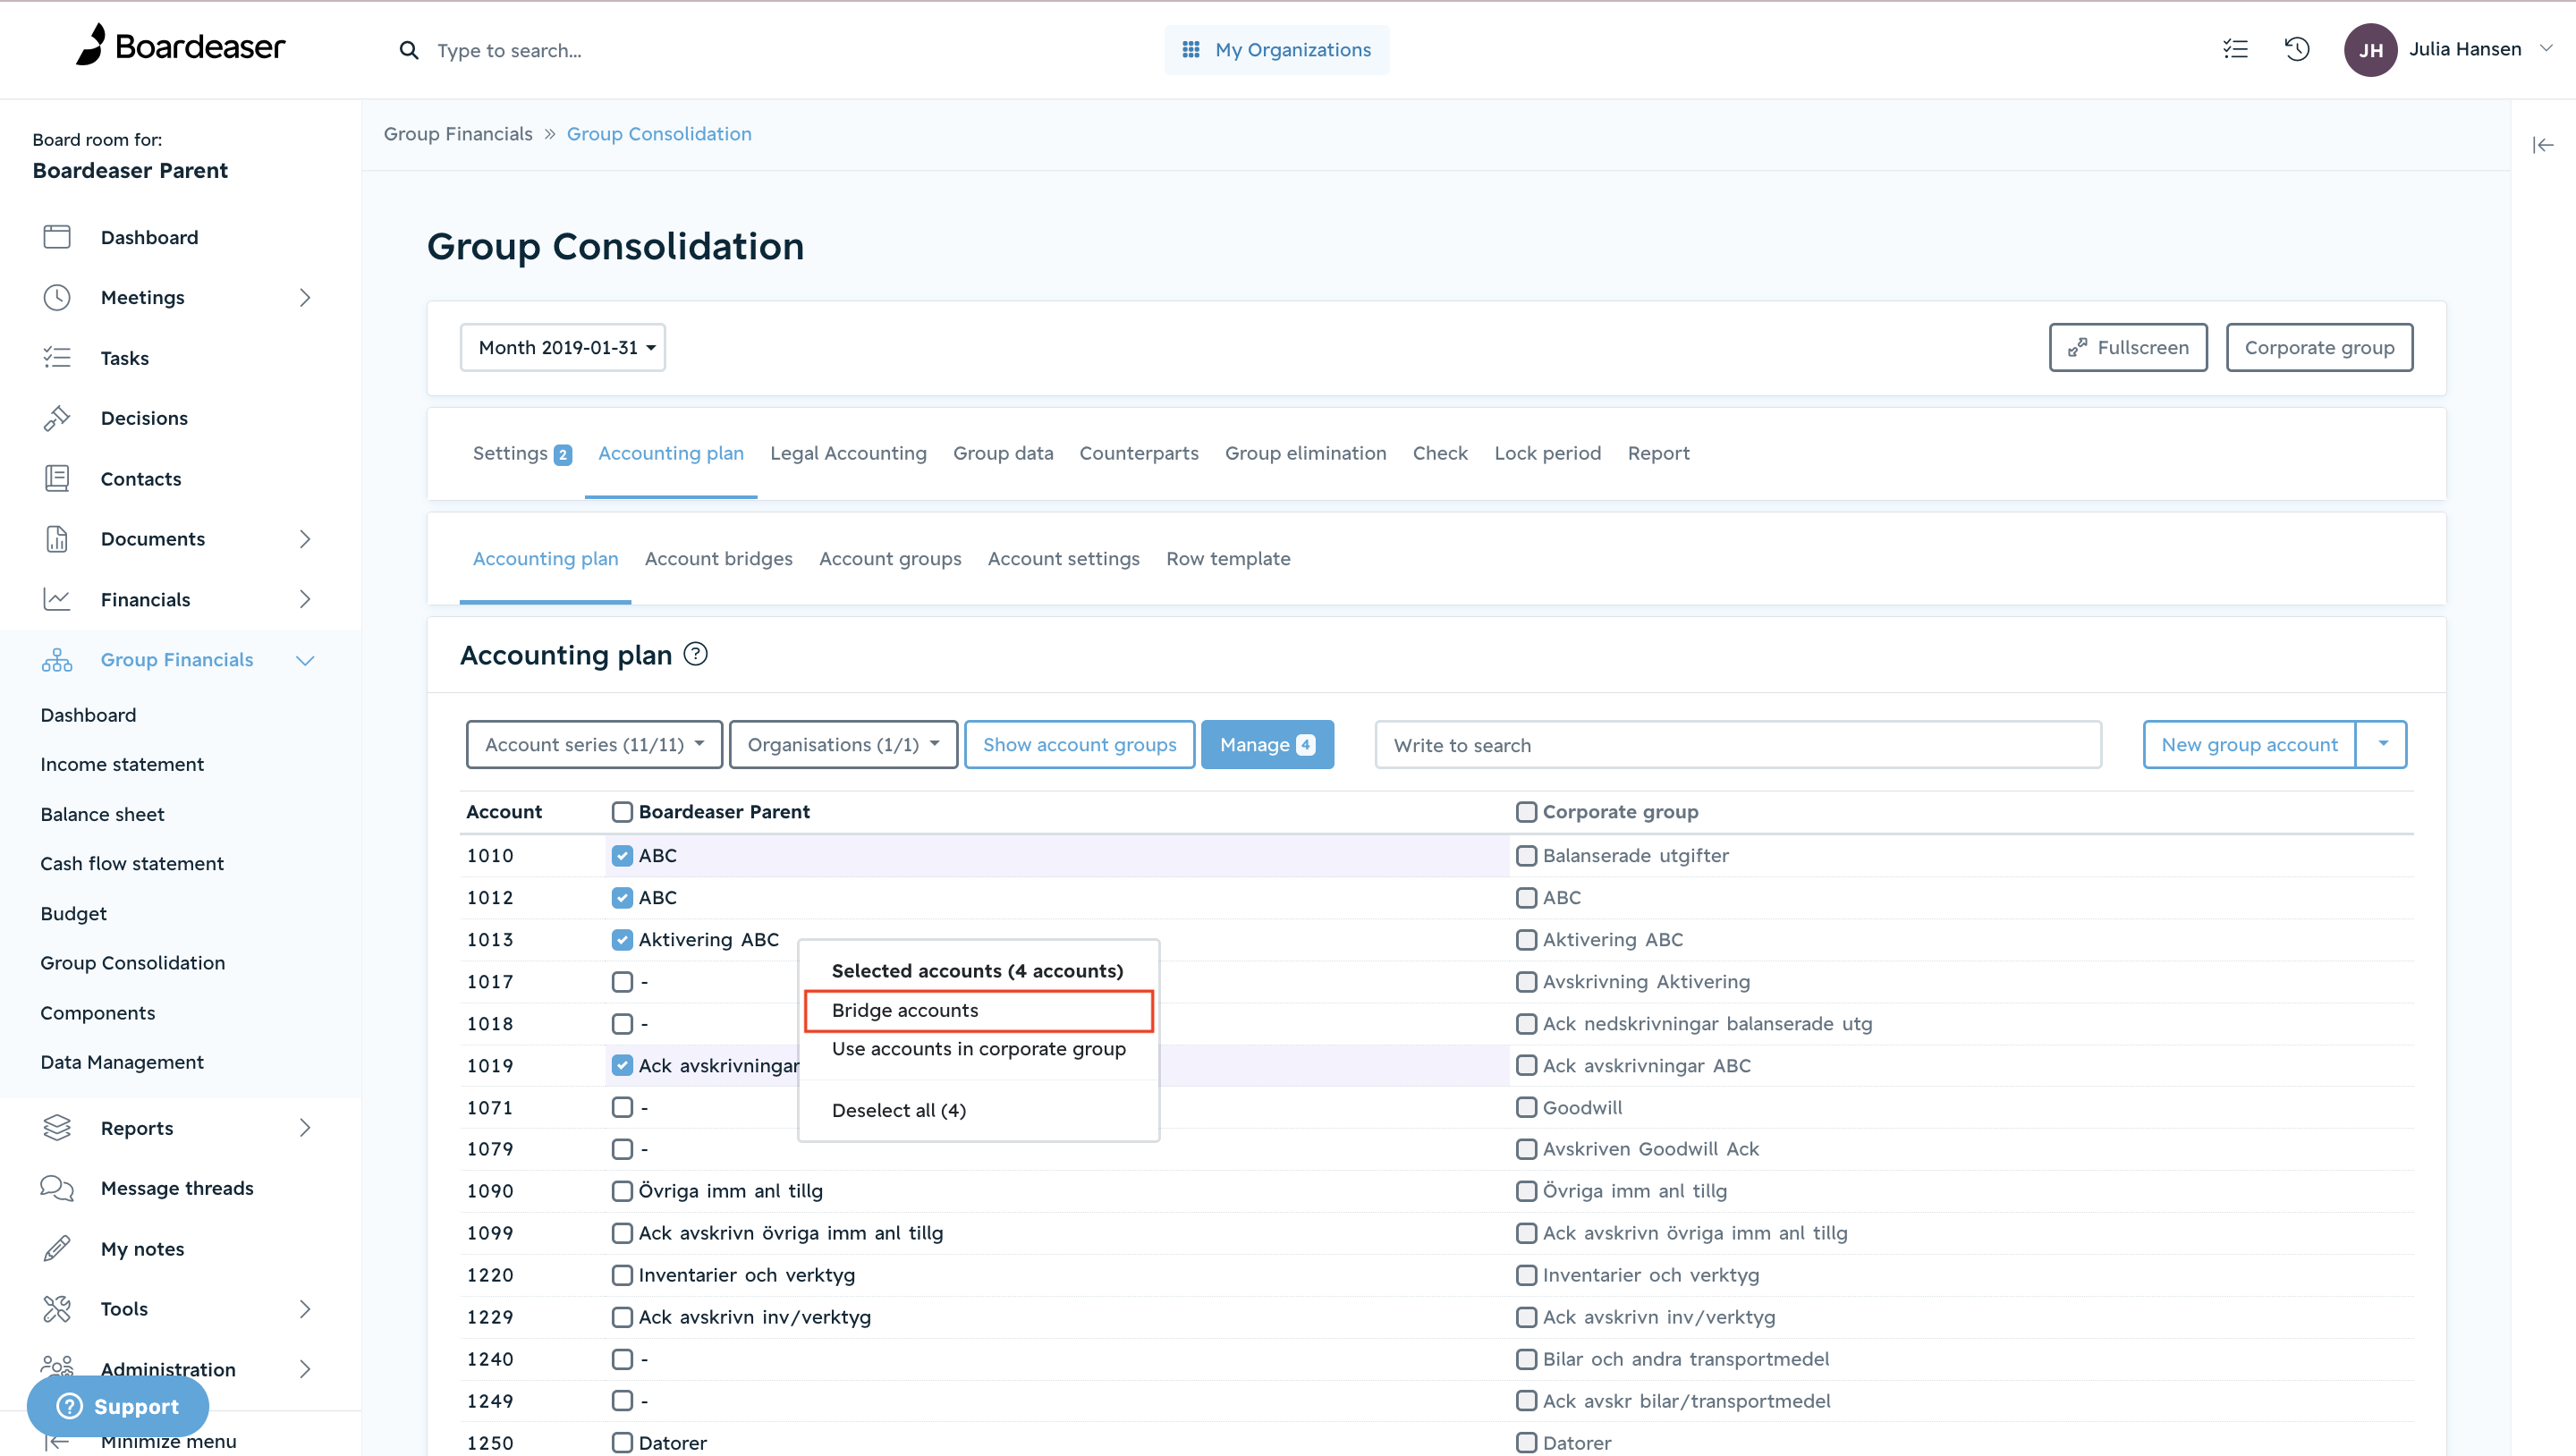Open the task checklist icon in header
The width and height of the screenshot is (2576, 1456).
(2235, 49)
